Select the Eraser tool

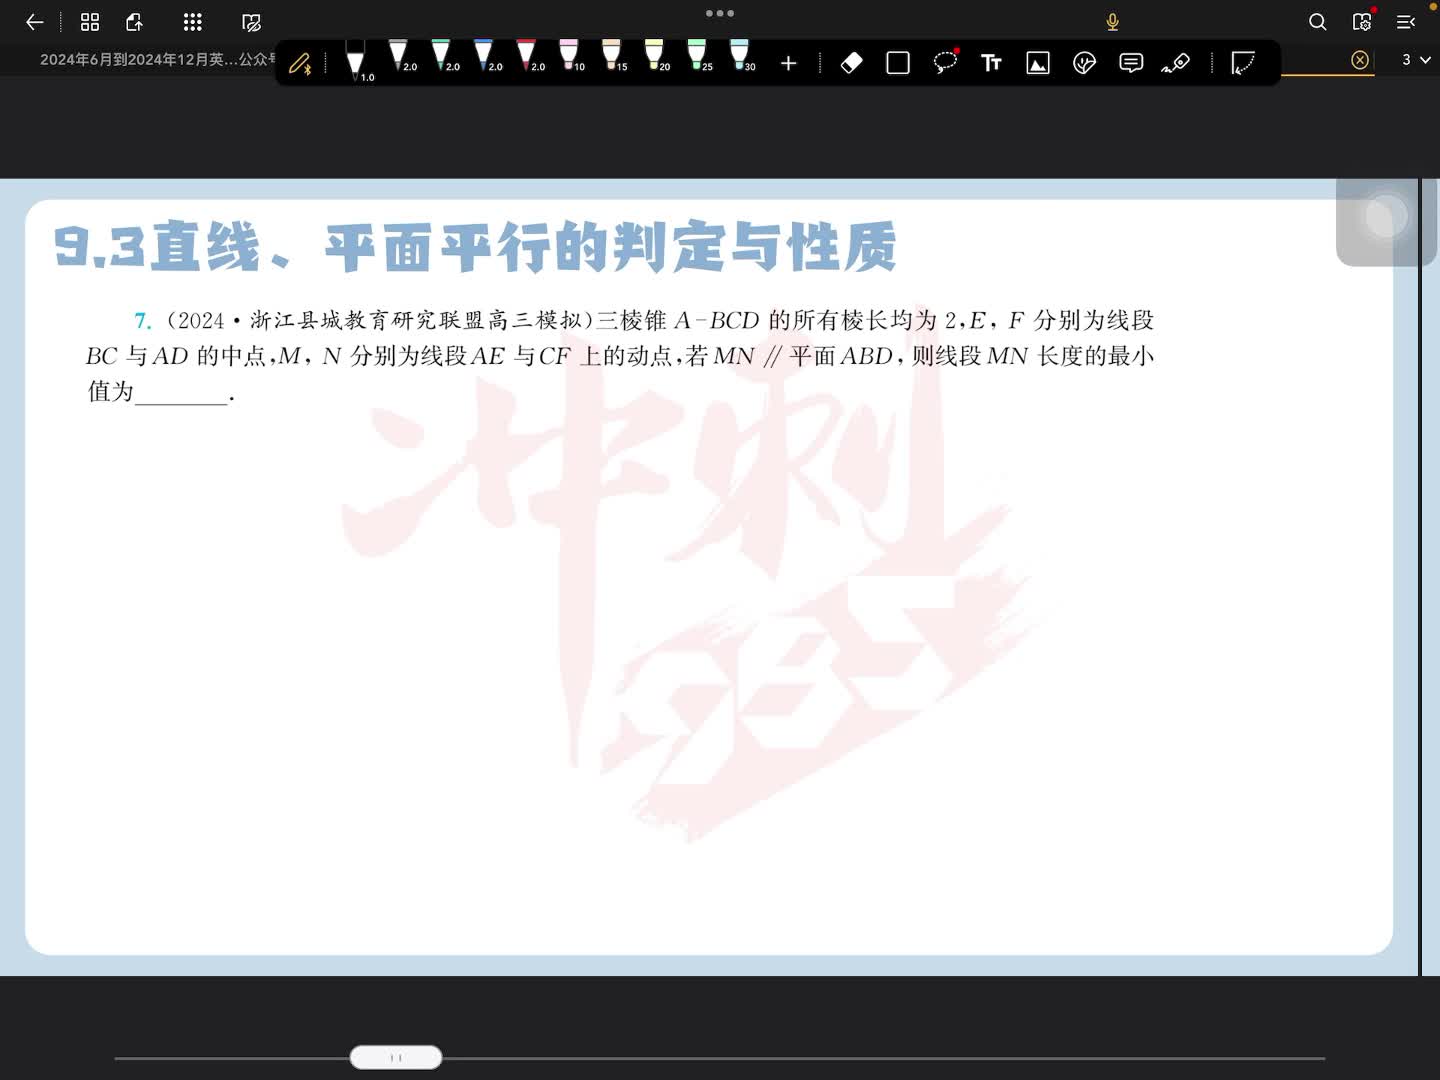[x=851, y=63]
